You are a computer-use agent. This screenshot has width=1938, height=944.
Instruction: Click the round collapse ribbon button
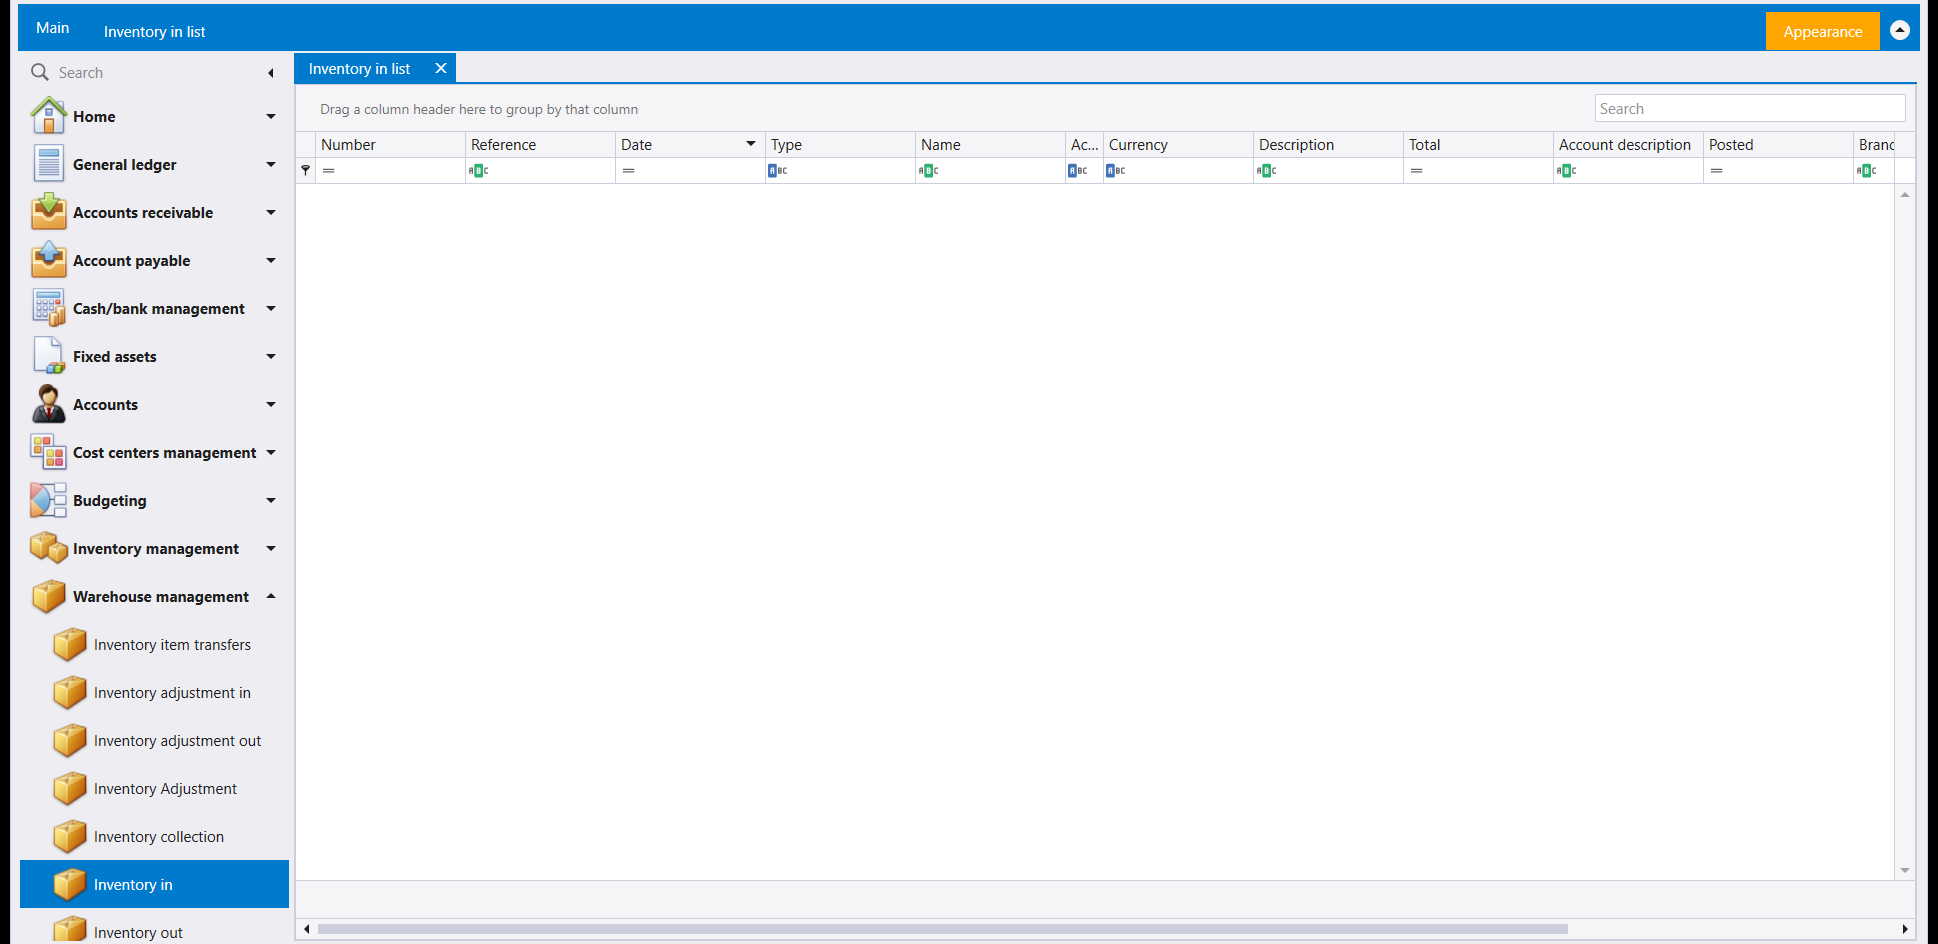tap(1900, 30)
